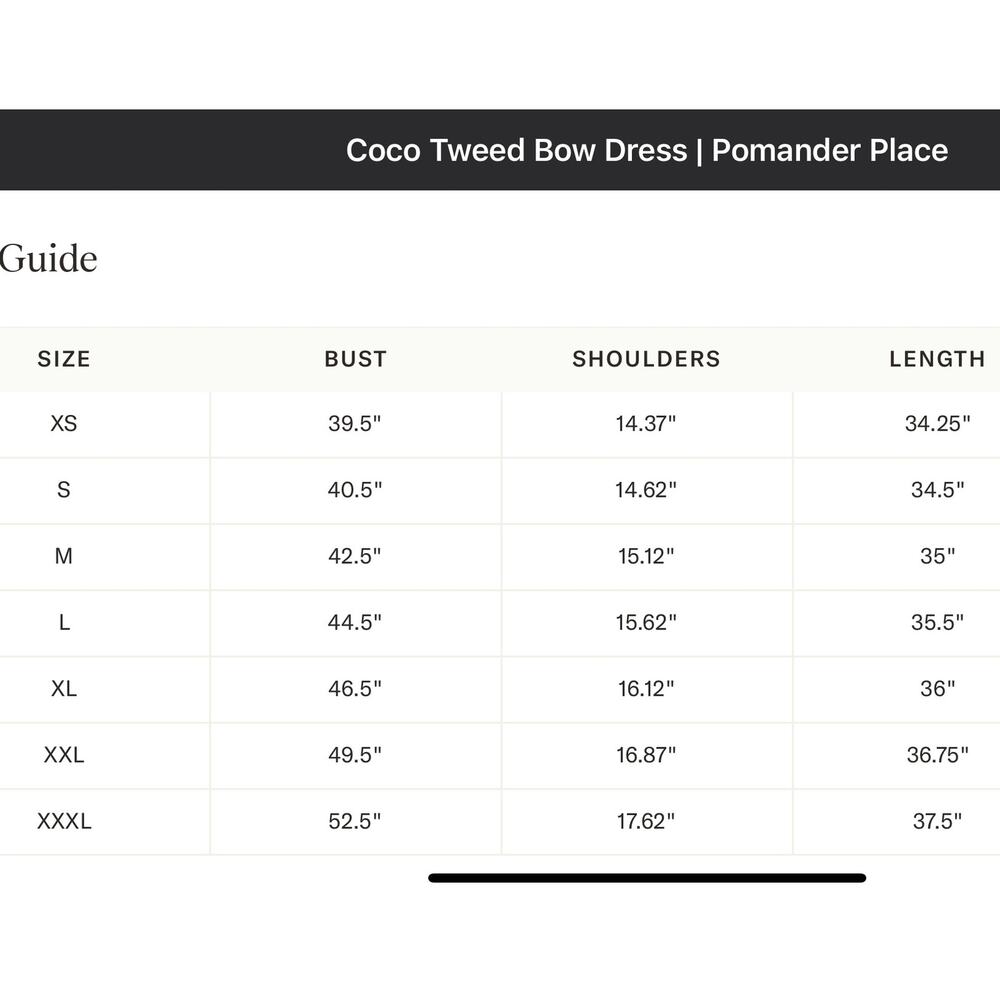Click the 39.5" bust value for XS
The image size is (1000, 1000).
[x=355, y=423]
